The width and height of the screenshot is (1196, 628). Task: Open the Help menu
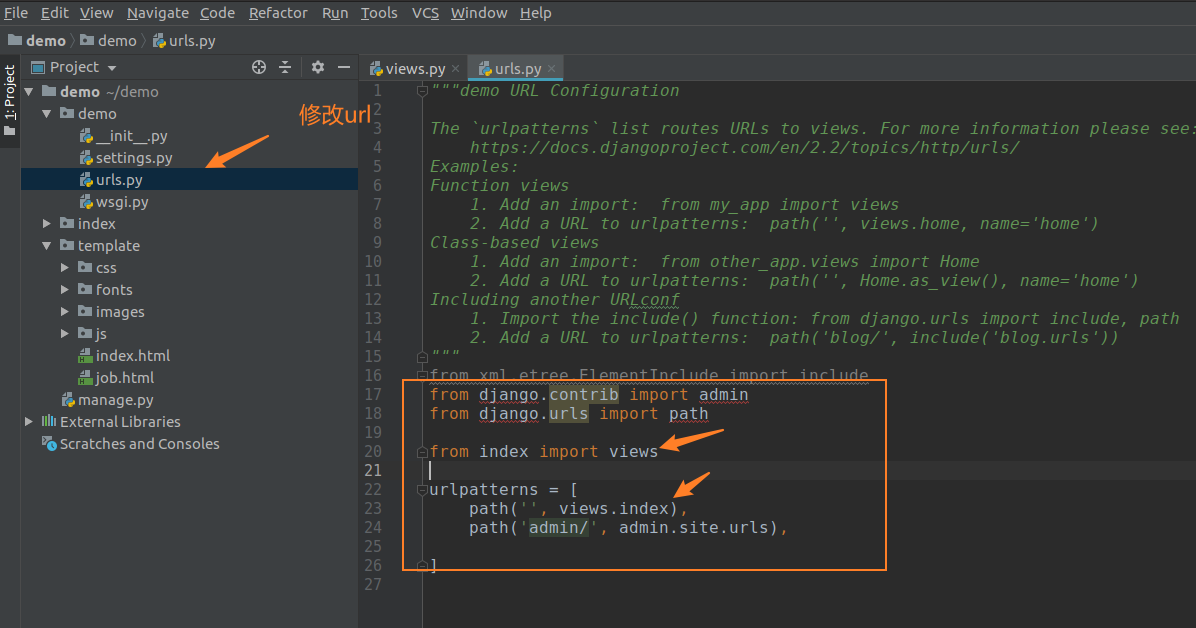(x=535, y=13)
